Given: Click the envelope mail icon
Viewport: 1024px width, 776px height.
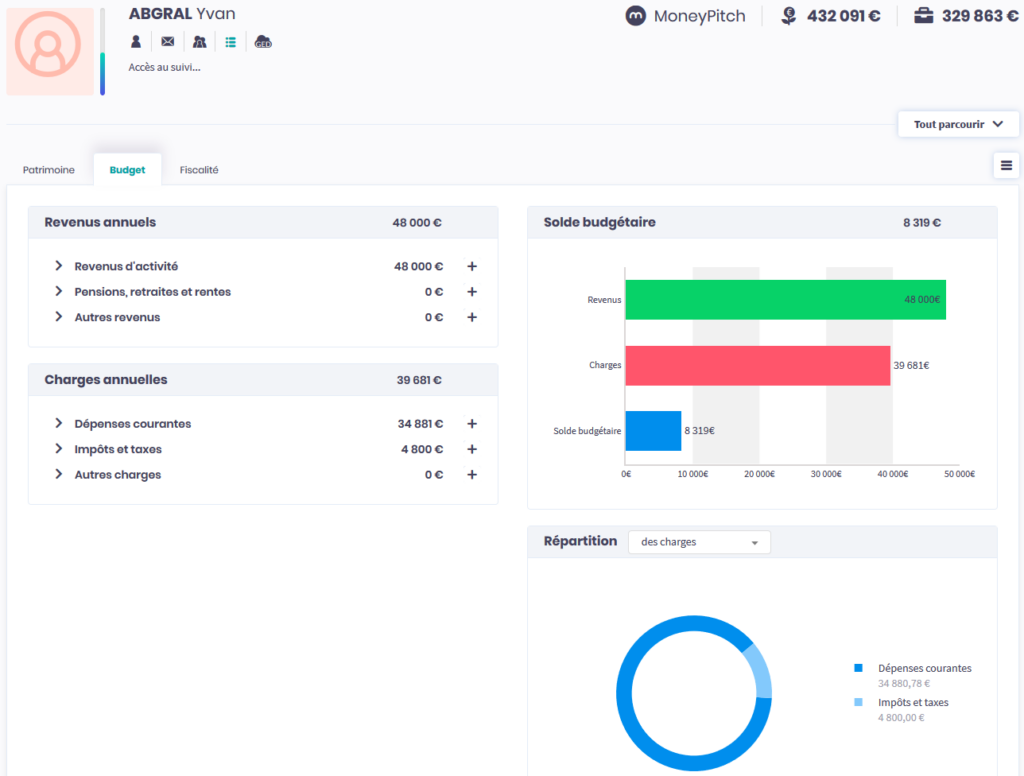Looking at the screenshot, I should point(167,42).
